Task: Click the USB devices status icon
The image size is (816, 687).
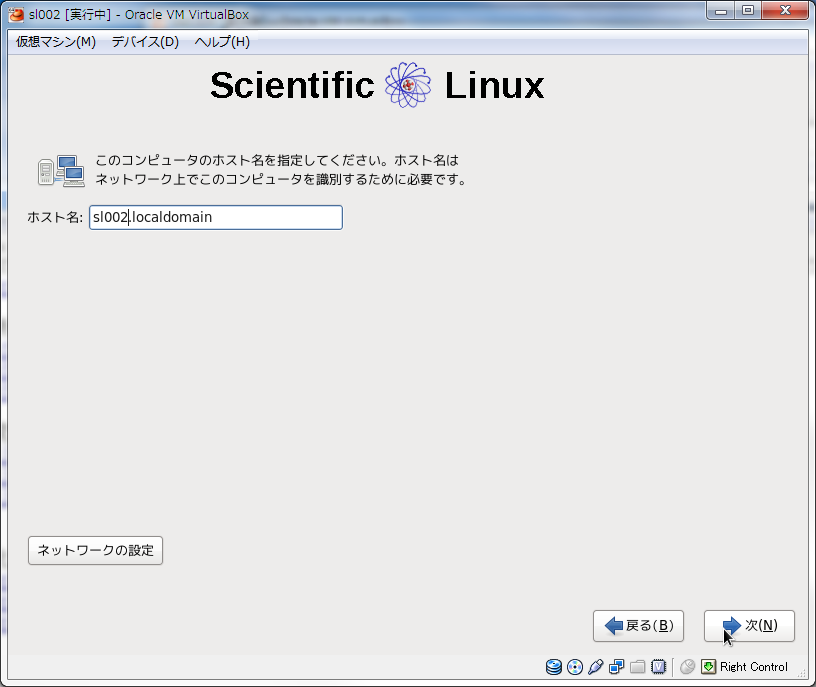Action: pyautogui.click(x=595, y=667)
